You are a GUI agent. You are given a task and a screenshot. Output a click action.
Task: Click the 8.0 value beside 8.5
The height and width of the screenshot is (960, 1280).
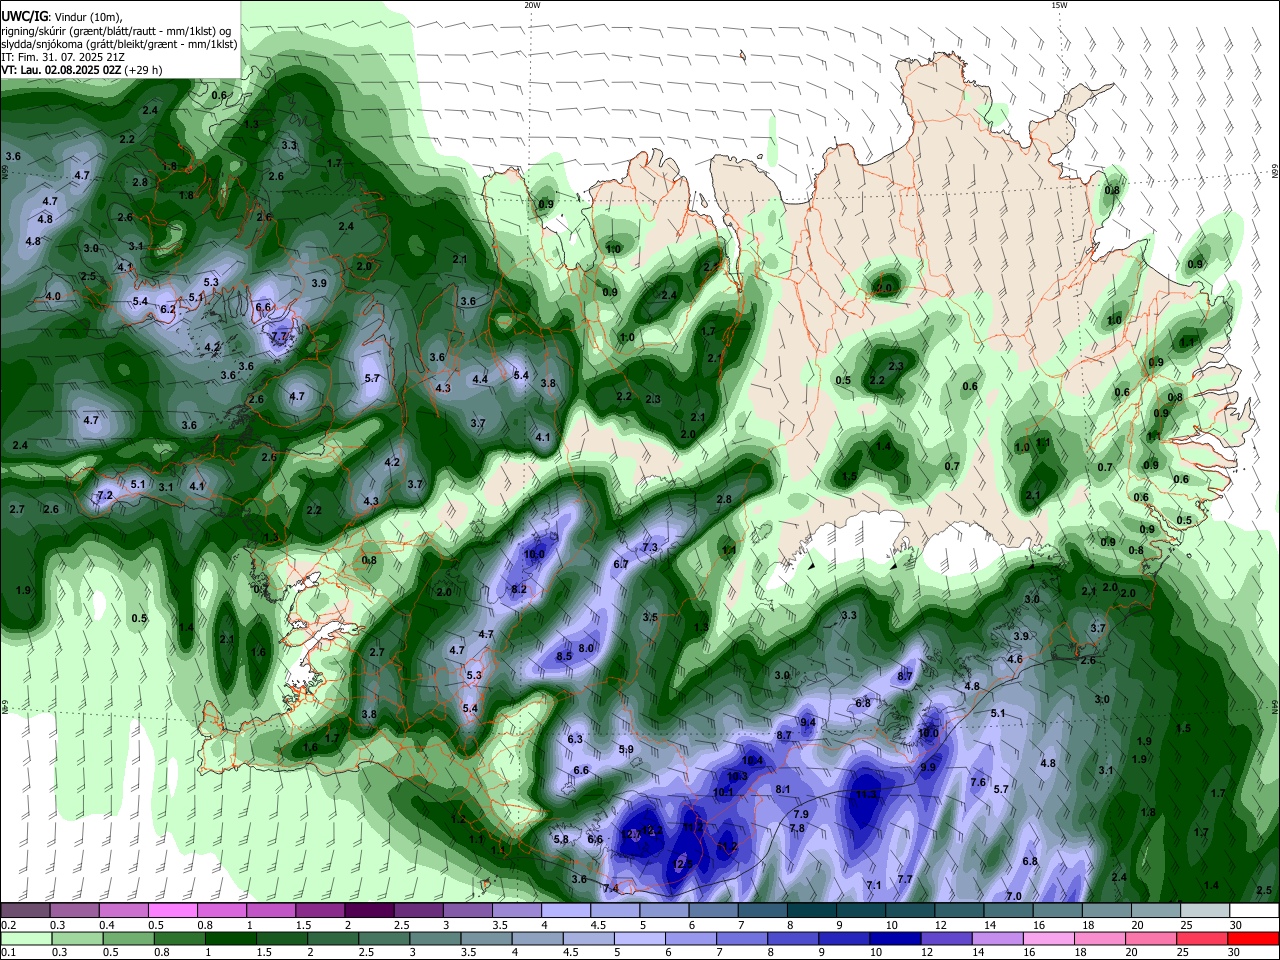(587, 649)
